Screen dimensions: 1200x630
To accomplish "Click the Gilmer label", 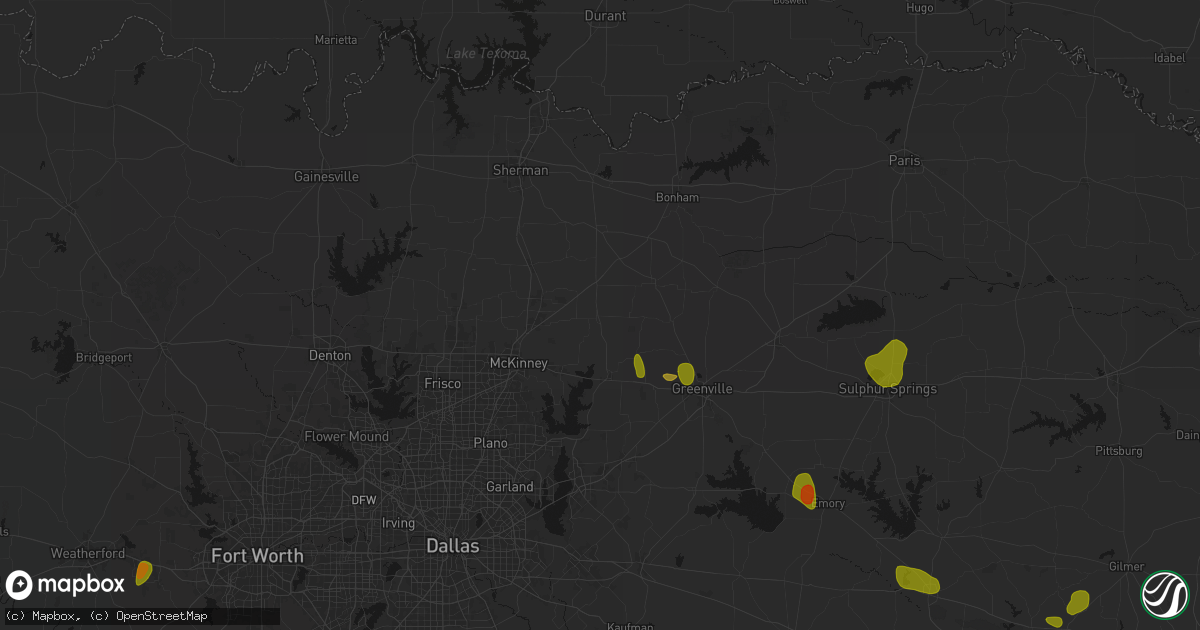I will point(1127,565).
